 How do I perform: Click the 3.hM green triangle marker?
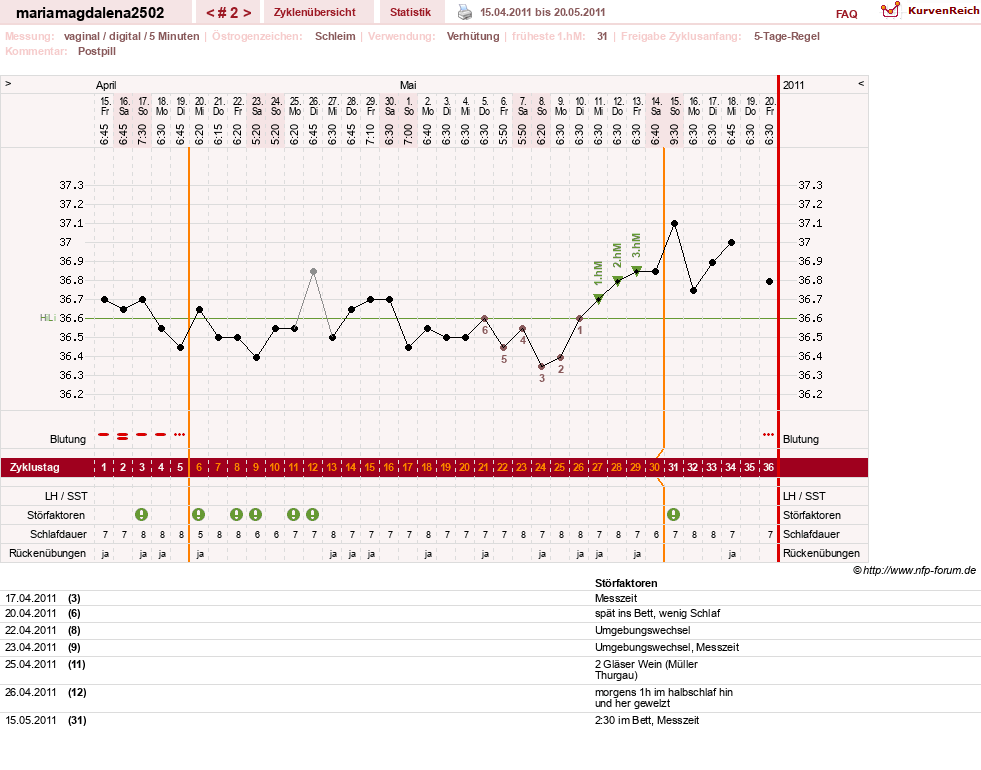click(636, 270)
